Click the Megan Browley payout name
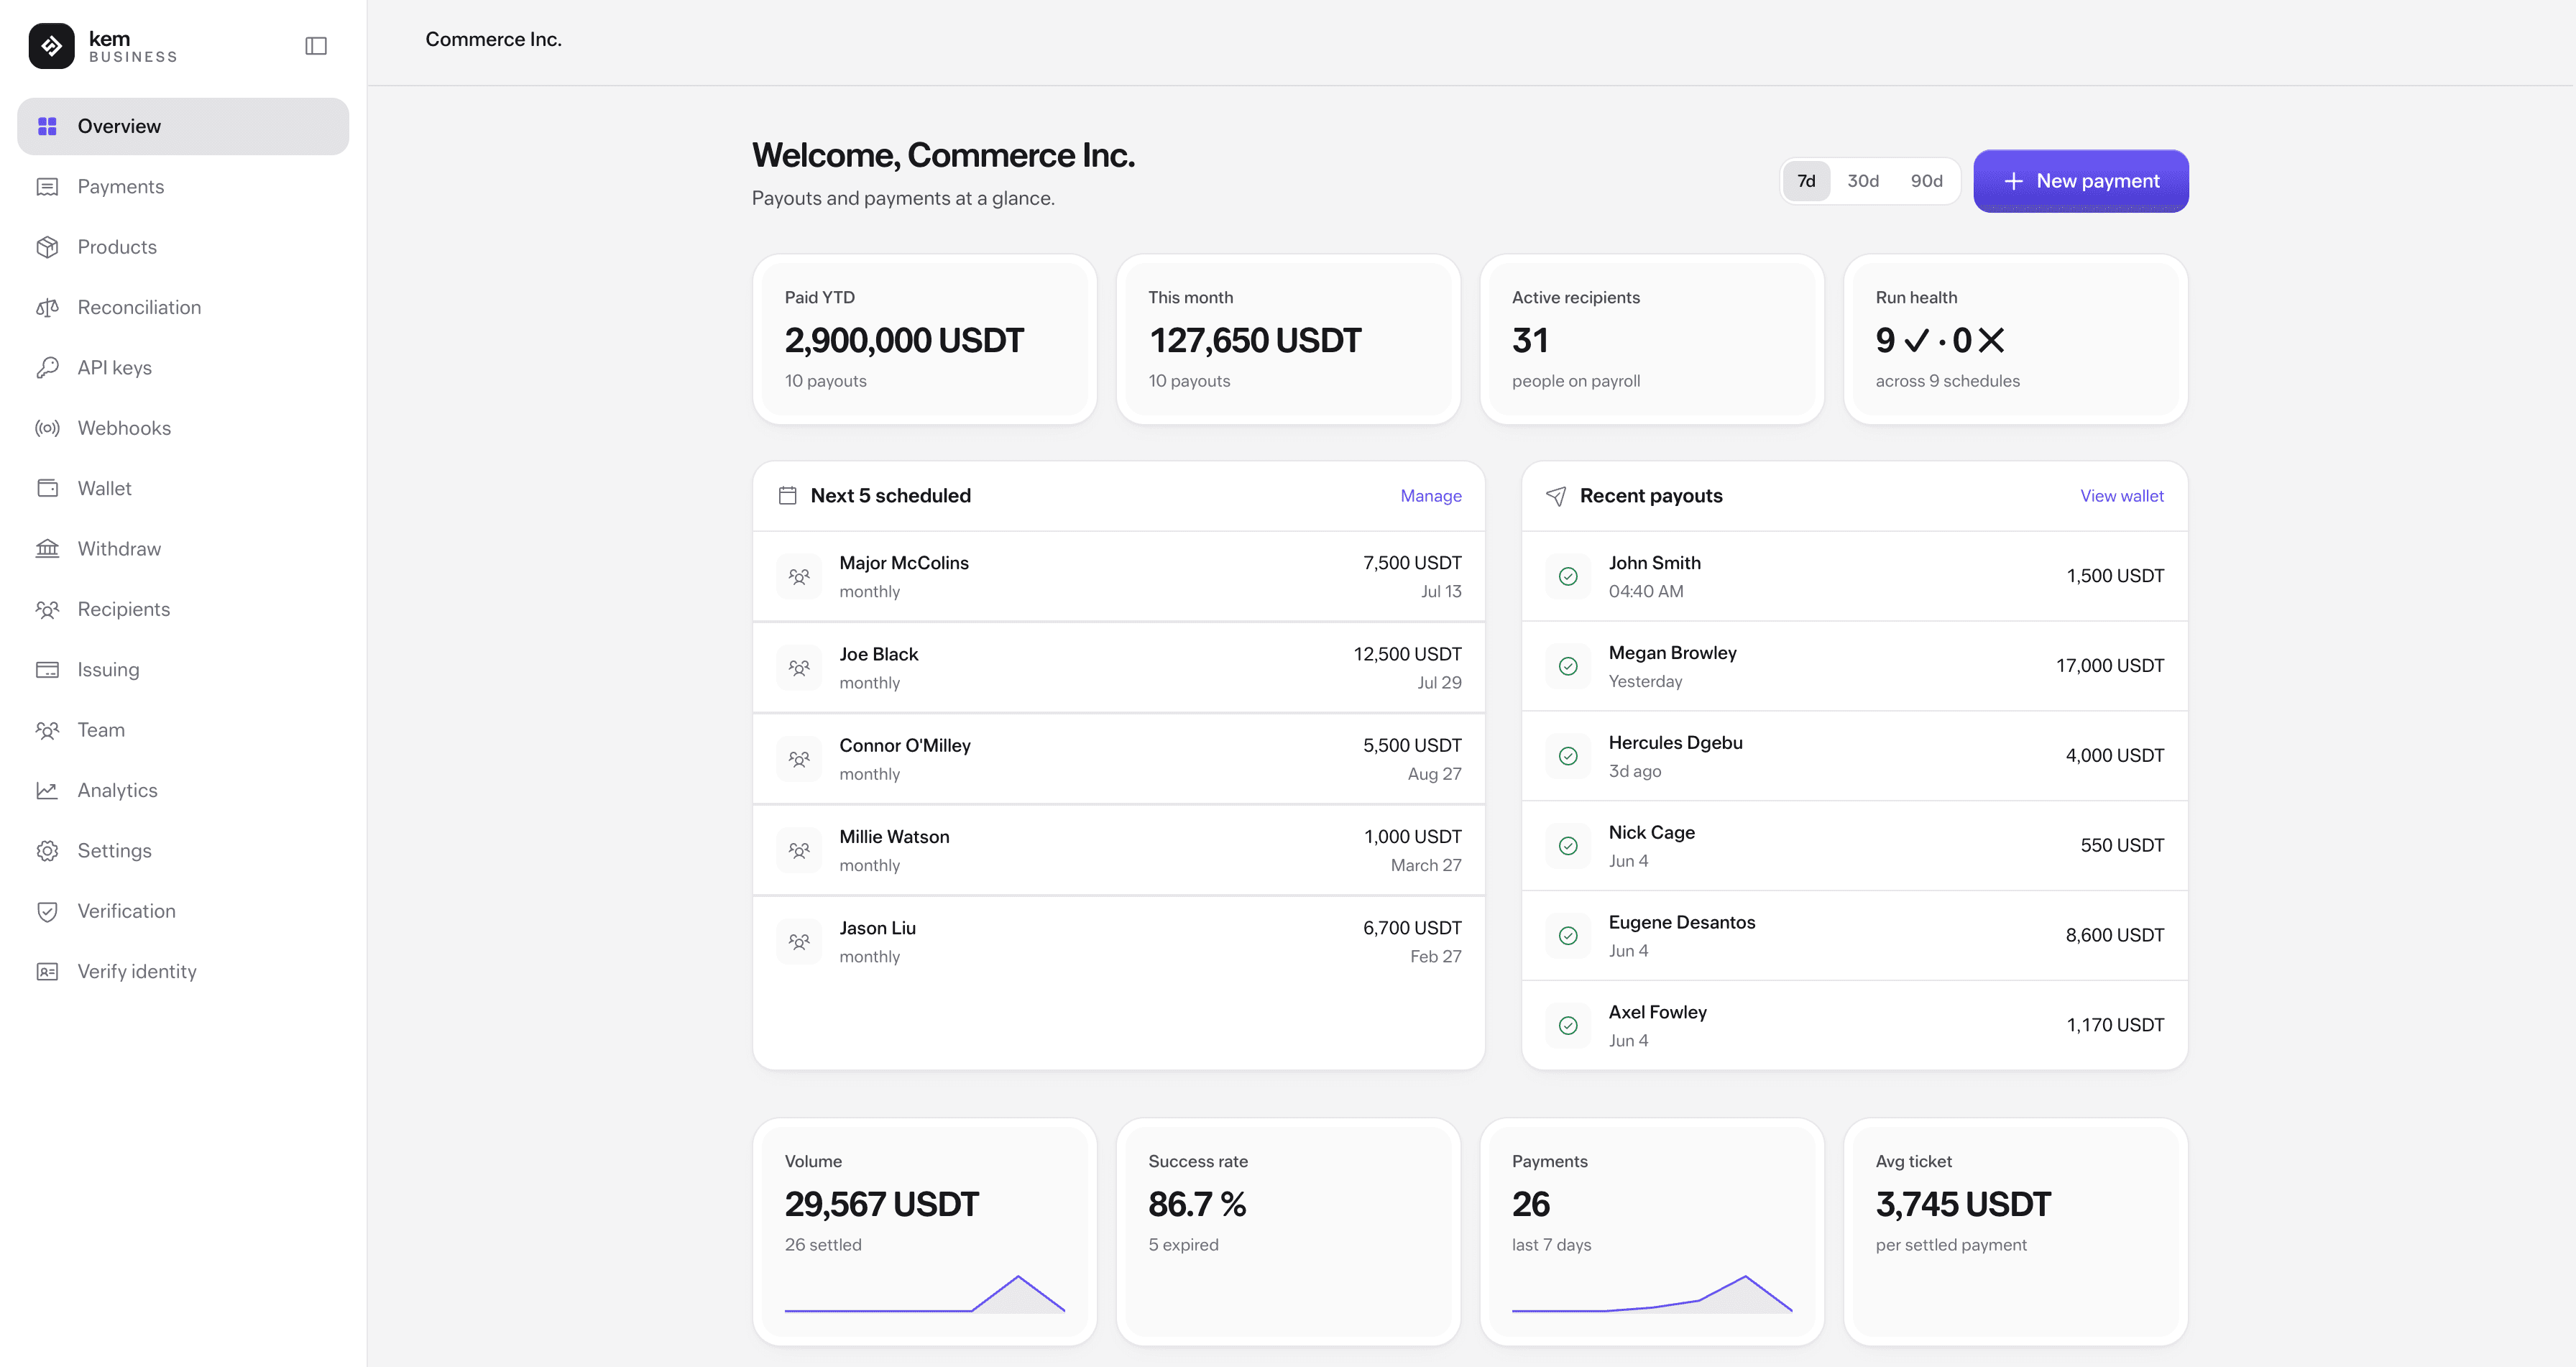Viewport: 2576px width, 1367px height. [1672, 653]
